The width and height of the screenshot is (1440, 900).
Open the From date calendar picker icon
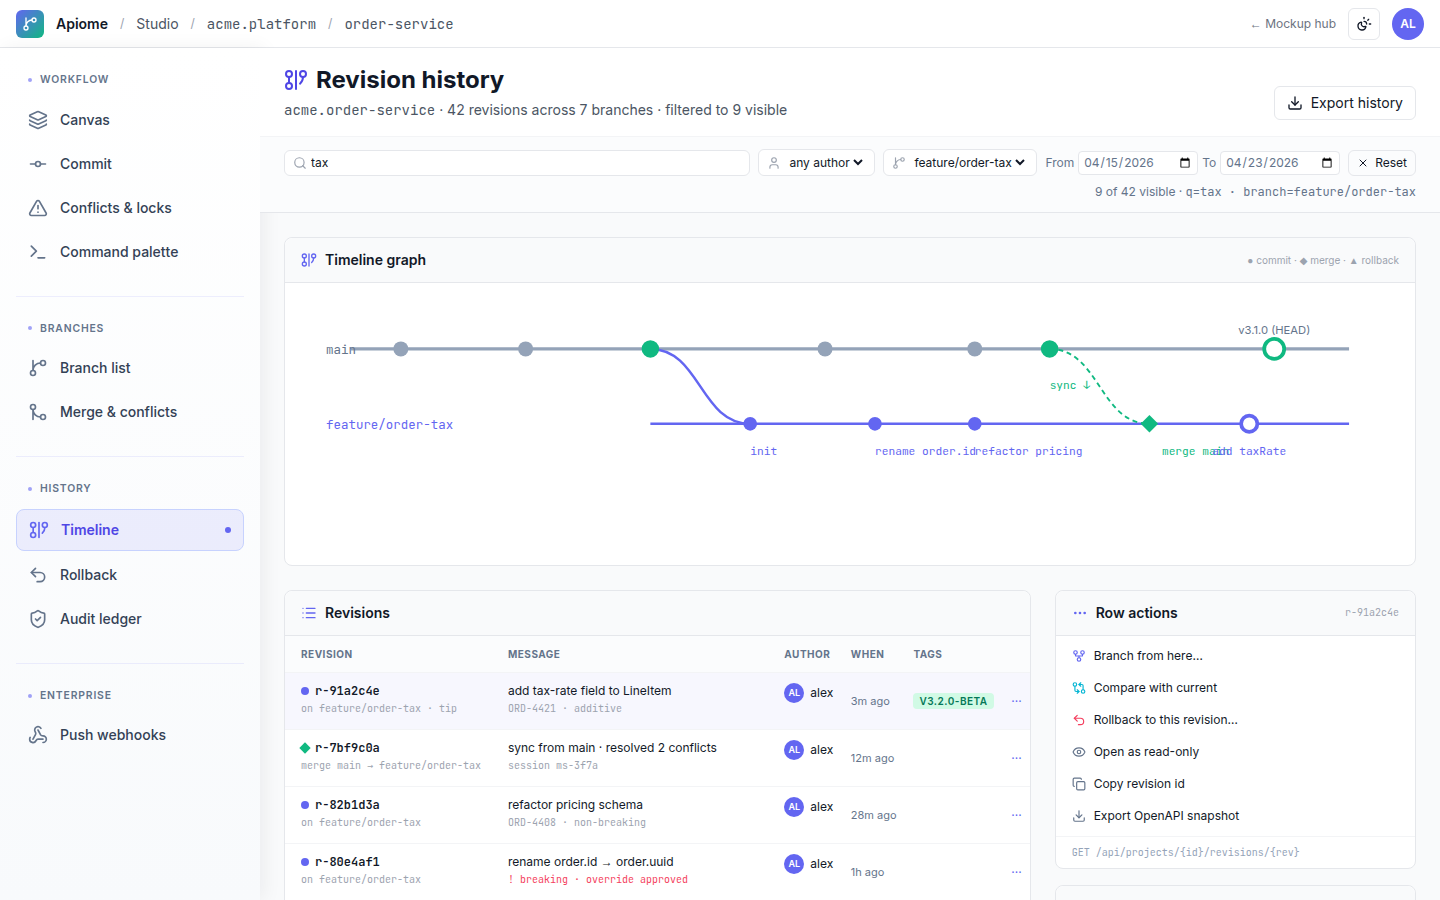(x=1185, y=163)
